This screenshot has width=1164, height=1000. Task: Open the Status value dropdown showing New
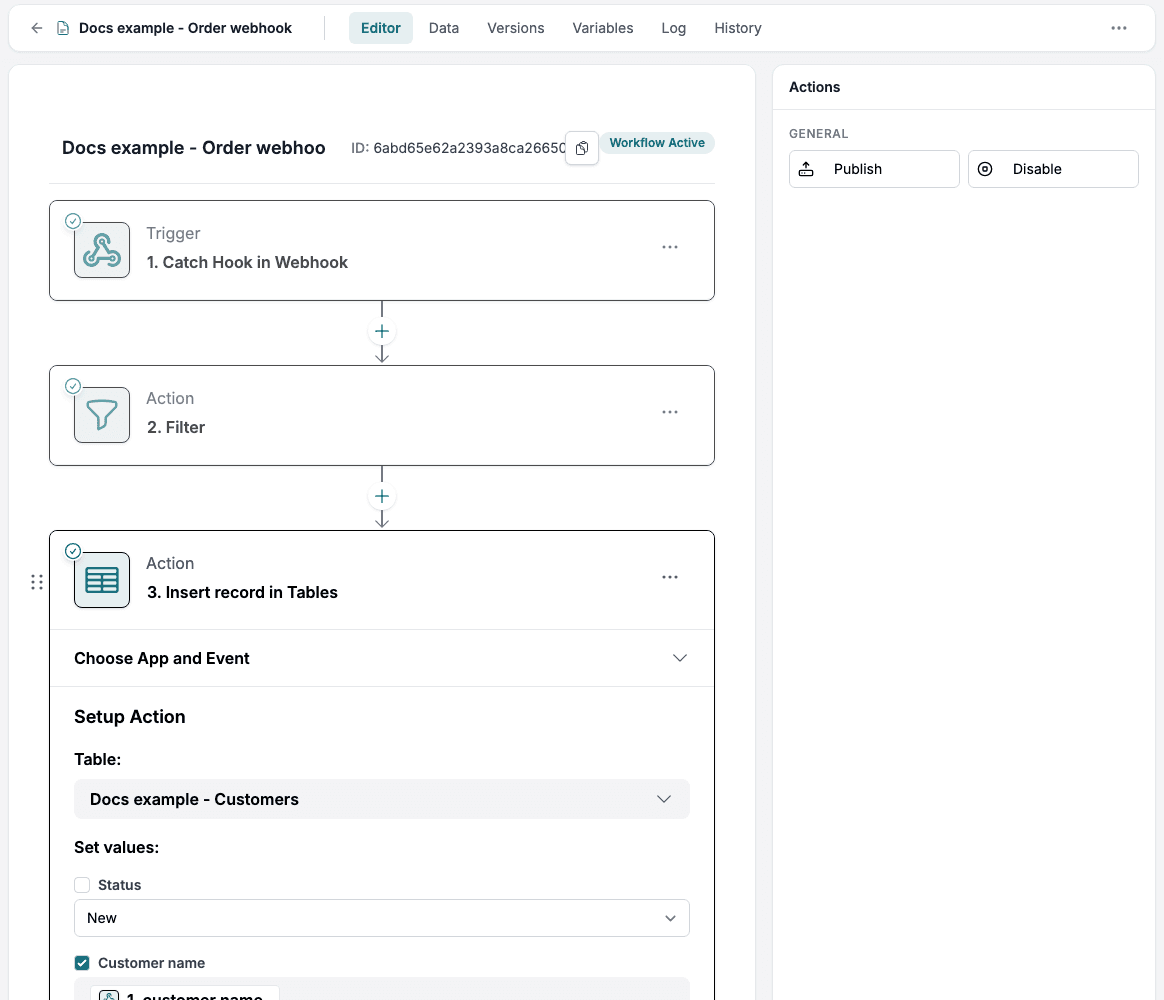pos(382,918)
